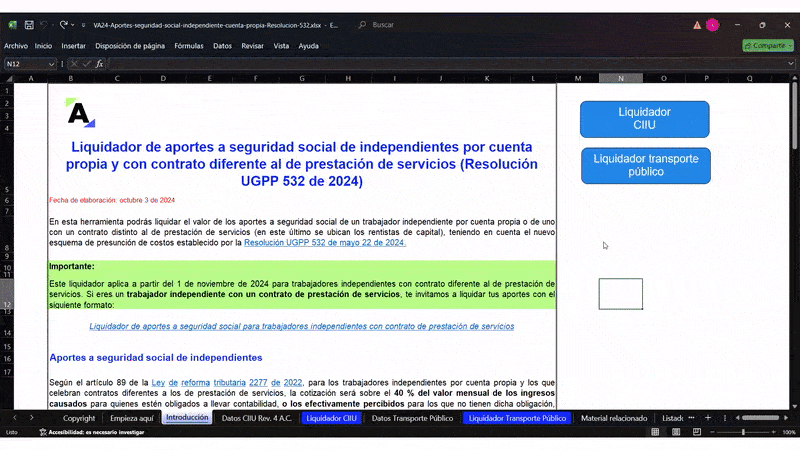Expand the Compartir button dropdown
This screenshot has height=450, width=800.
[789, 45]
